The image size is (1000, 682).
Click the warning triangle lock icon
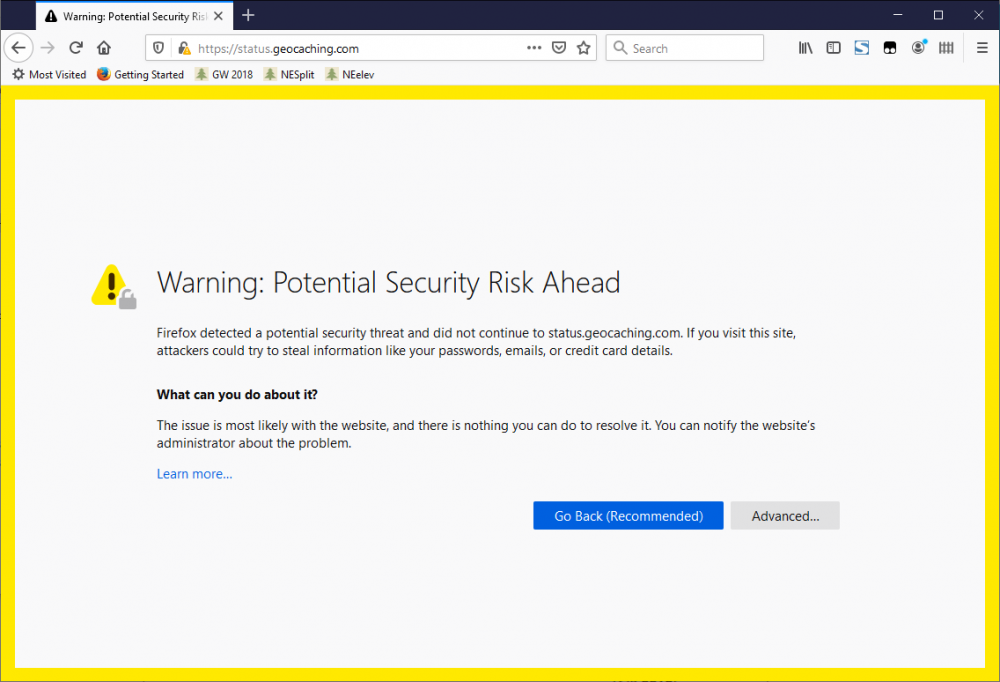[114, 286]
